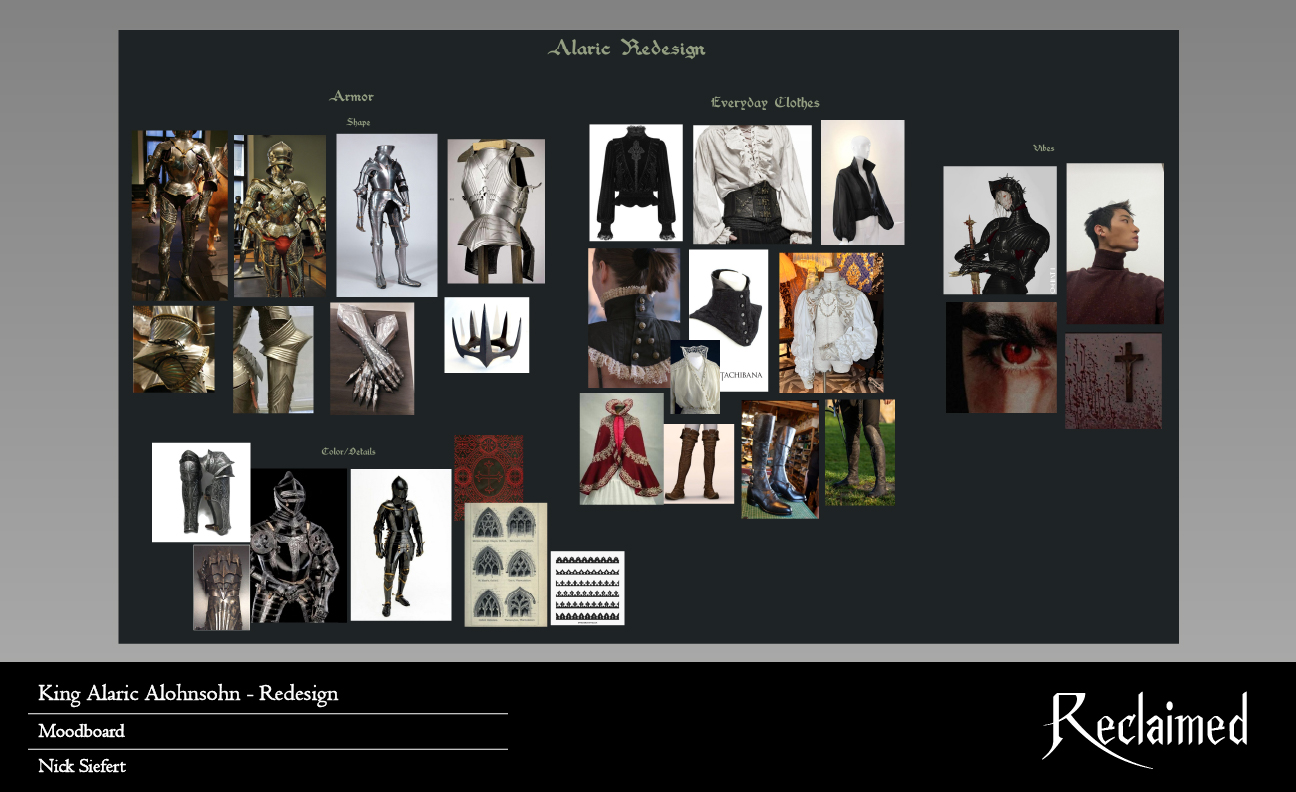Image resolution: width=1296 pixels, height=792 pixels.
Task: Select the brown thigh-high boots image
Action: pyautogui.click(x=699, y=463)
